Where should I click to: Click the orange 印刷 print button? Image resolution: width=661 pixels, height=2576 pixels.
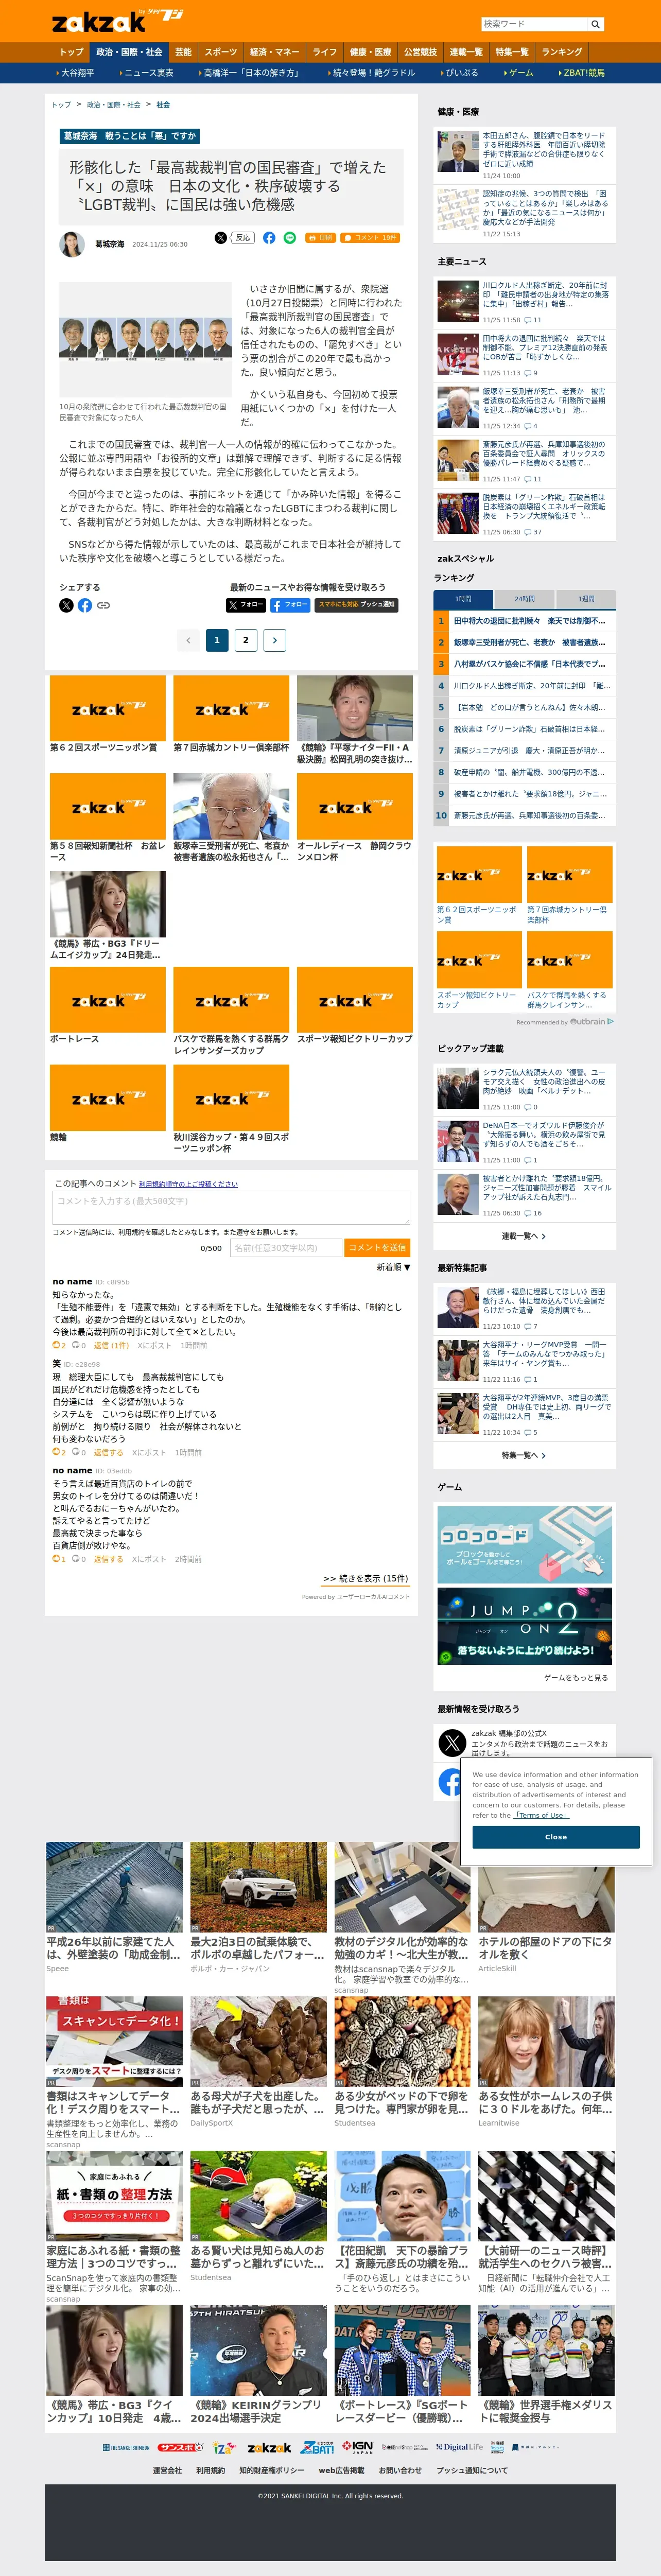coord(320,238)
